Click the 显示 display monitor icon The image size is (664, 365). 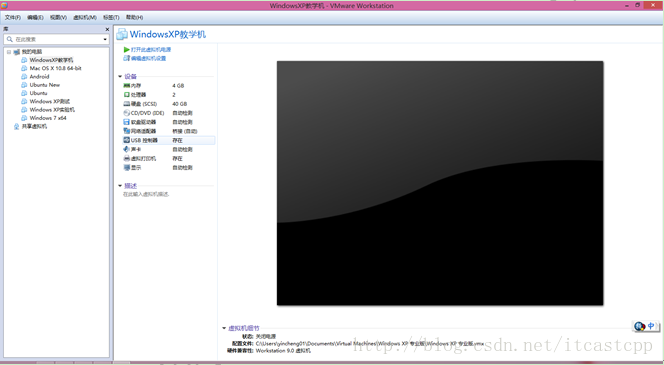click(126, 168)
